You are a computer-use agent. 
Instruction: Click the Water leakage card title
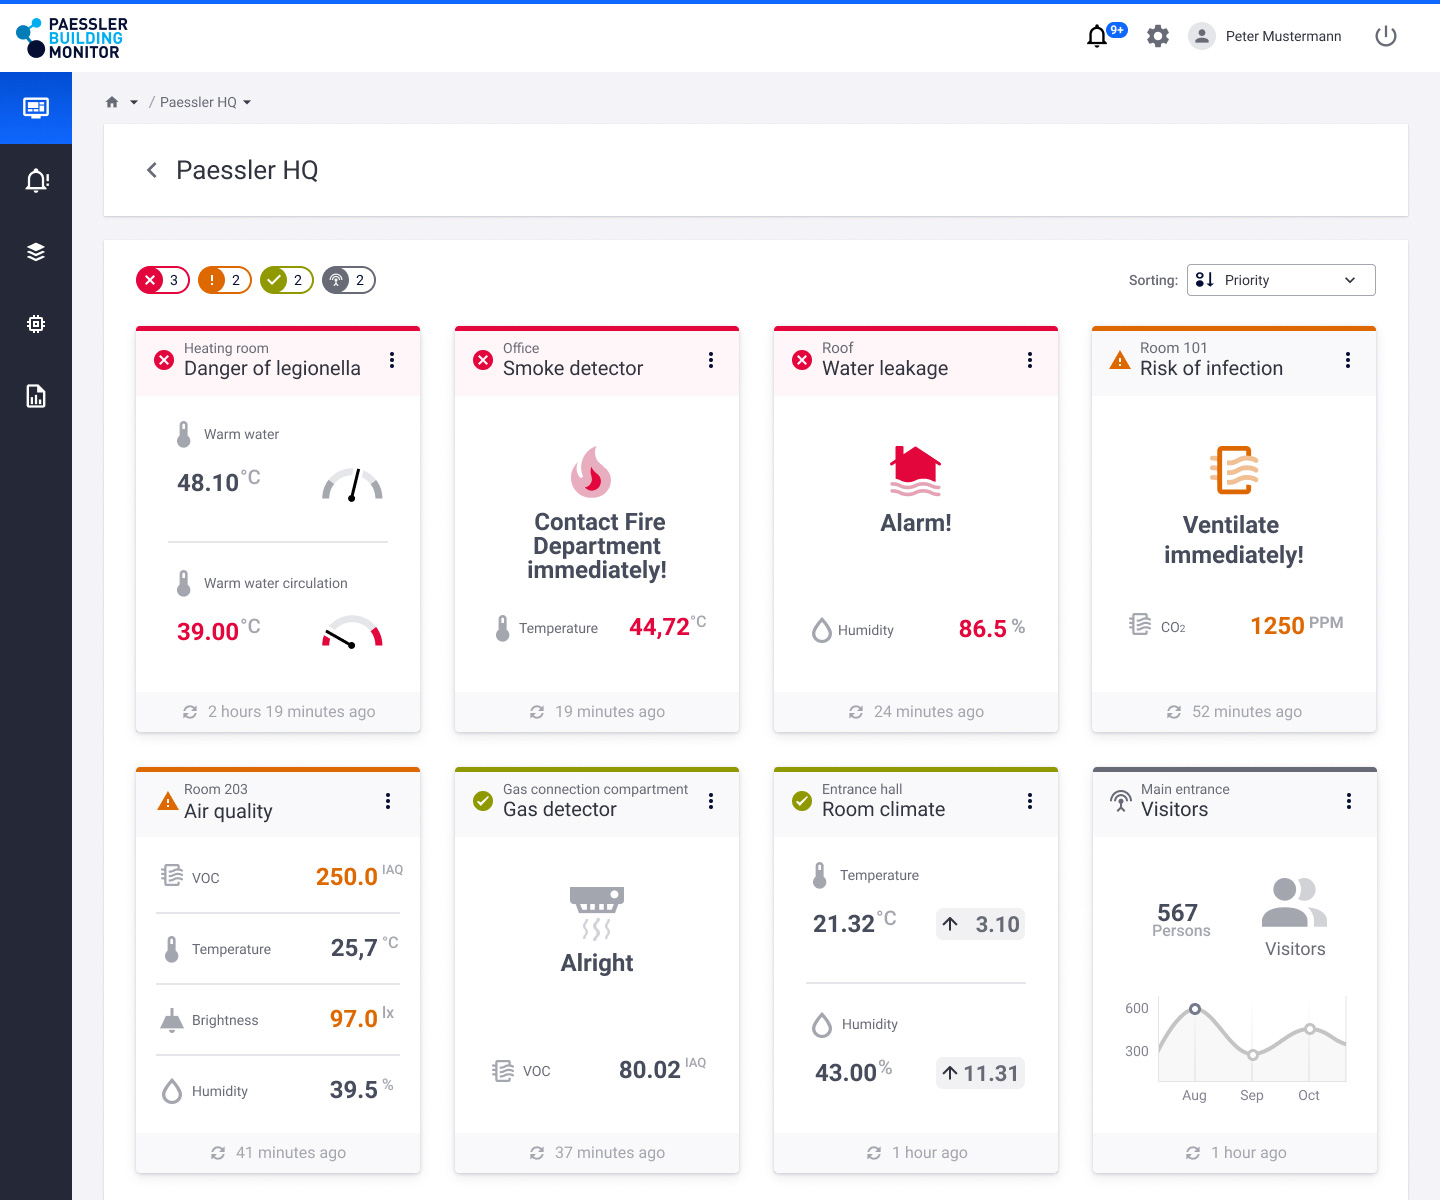(x=885, y=368)
